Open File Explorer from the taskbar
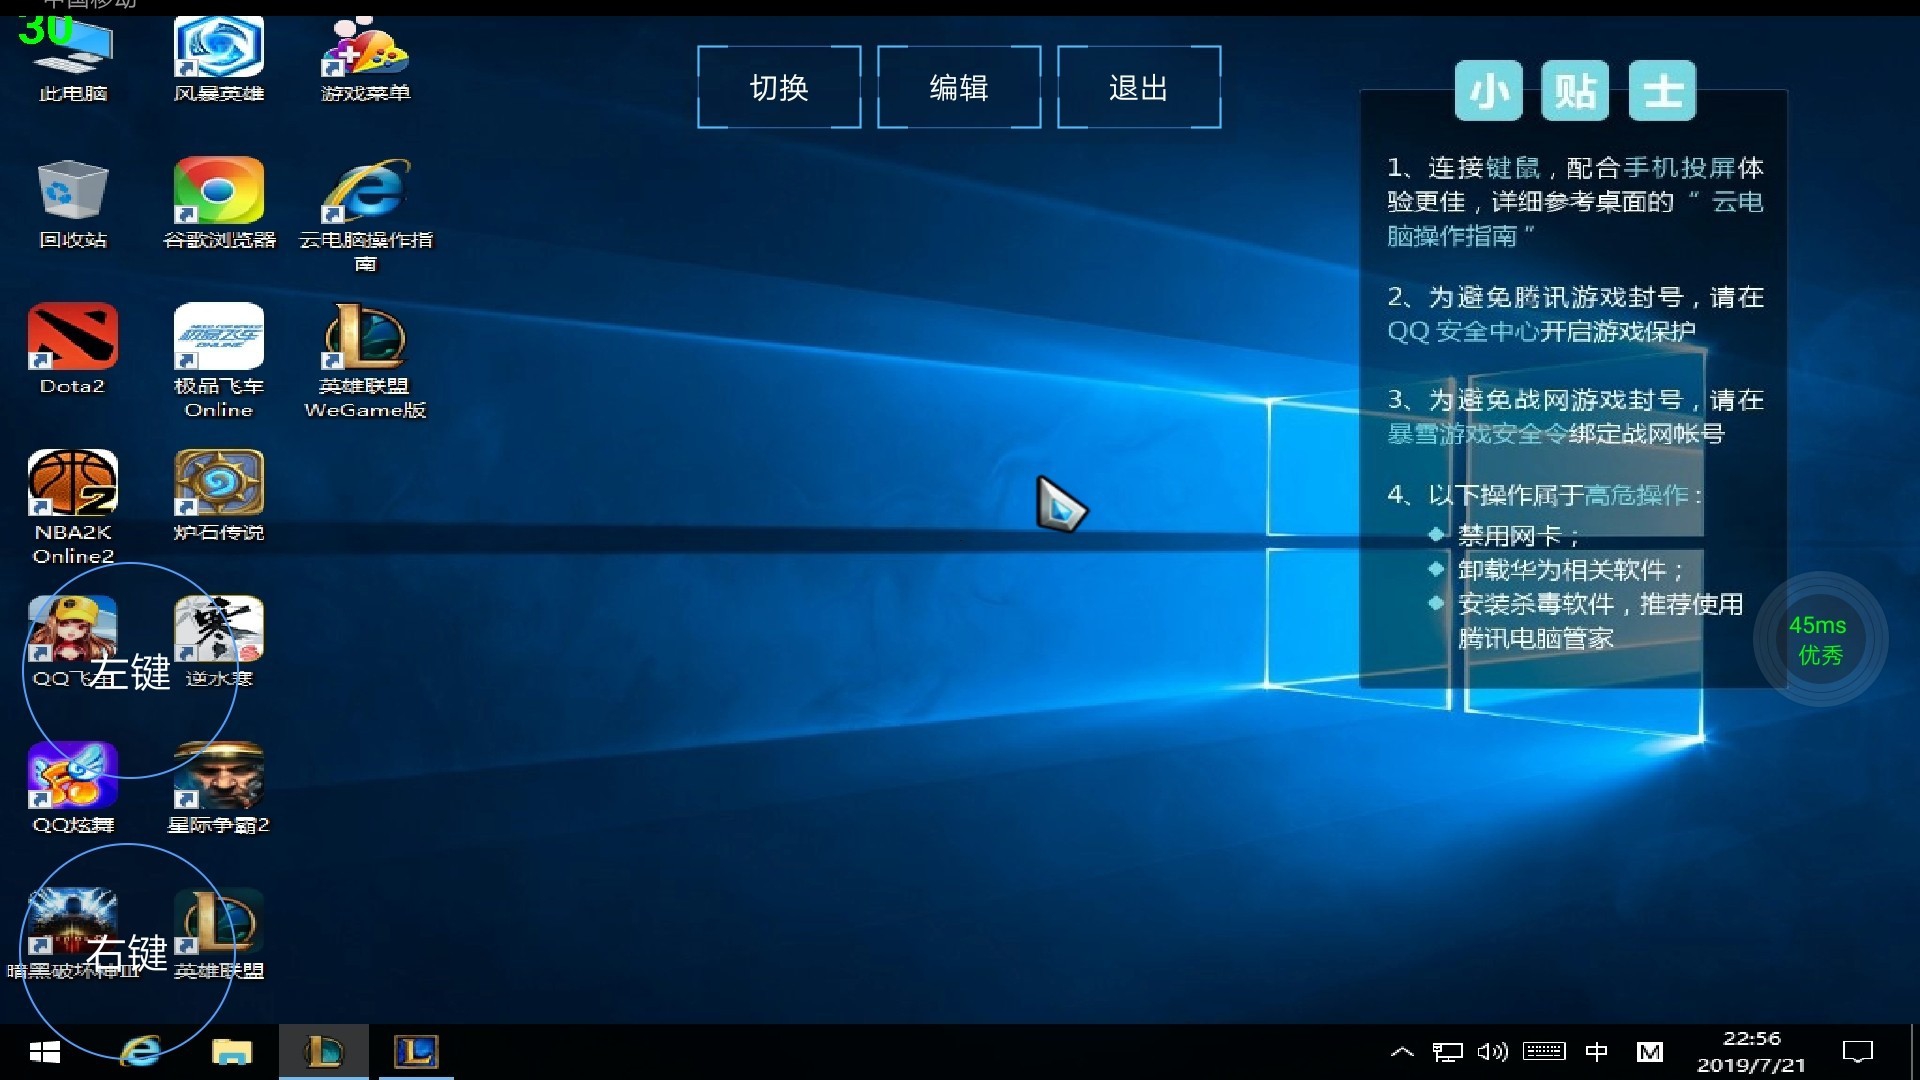 point(232,1052)
